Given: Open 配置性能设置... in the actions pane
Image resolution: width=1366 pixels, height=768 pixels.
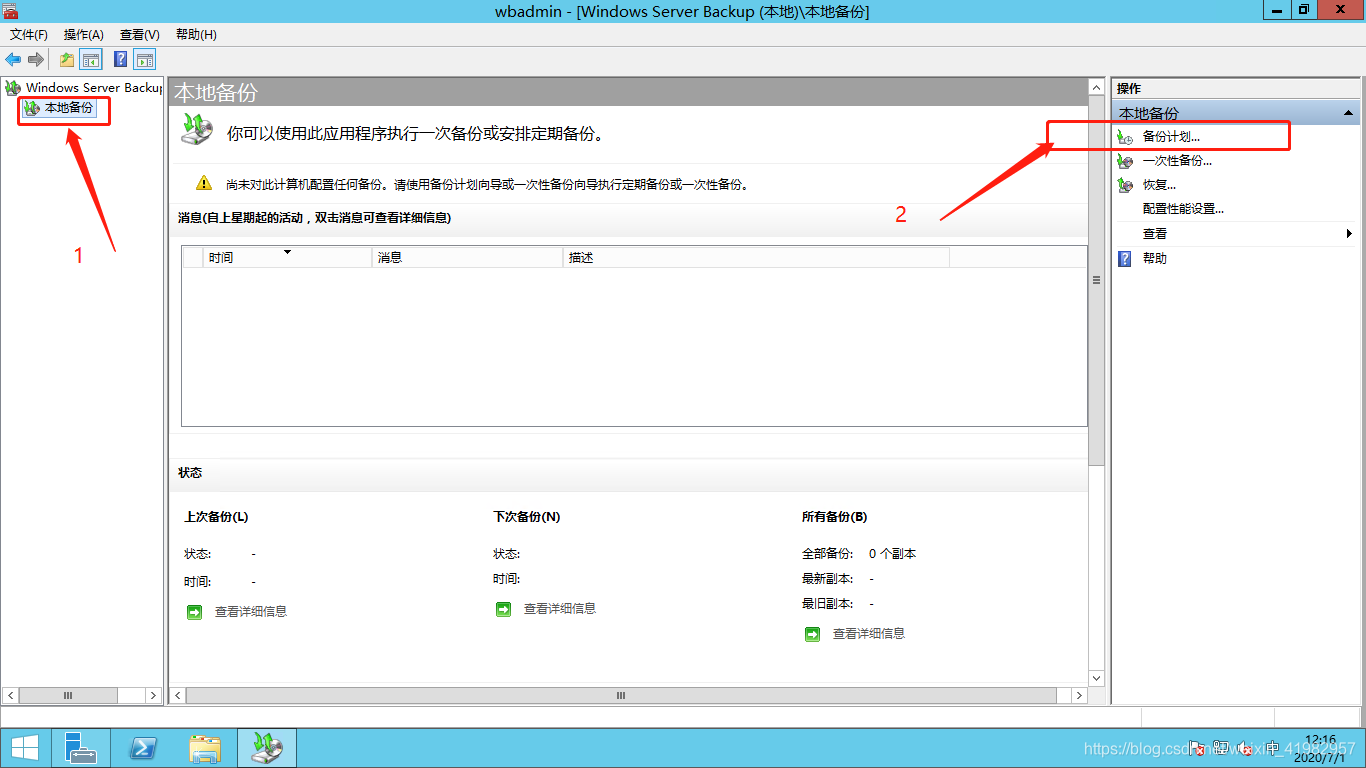Looking at the screenshot, I should (1183, 209).
